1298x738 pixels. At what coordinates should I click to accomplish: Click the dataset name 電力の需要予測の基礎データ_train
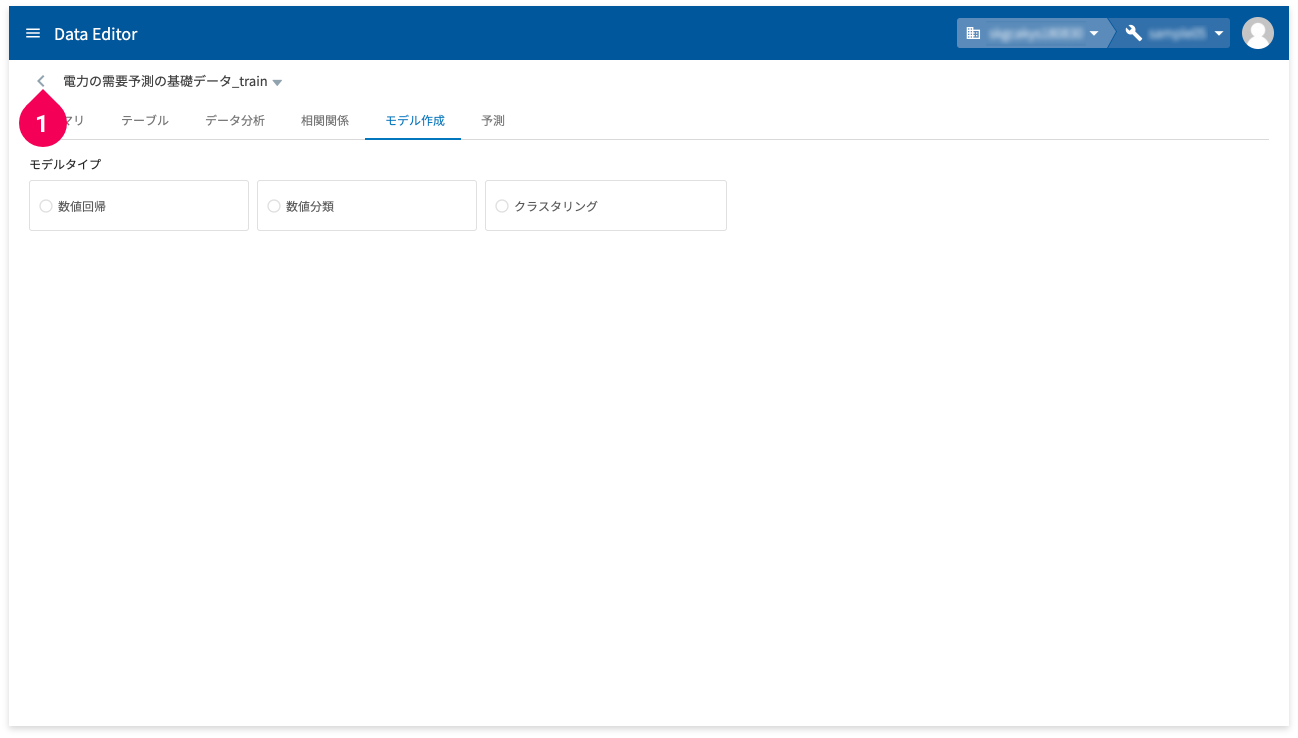pyautogui.click(x=165, y=81)
